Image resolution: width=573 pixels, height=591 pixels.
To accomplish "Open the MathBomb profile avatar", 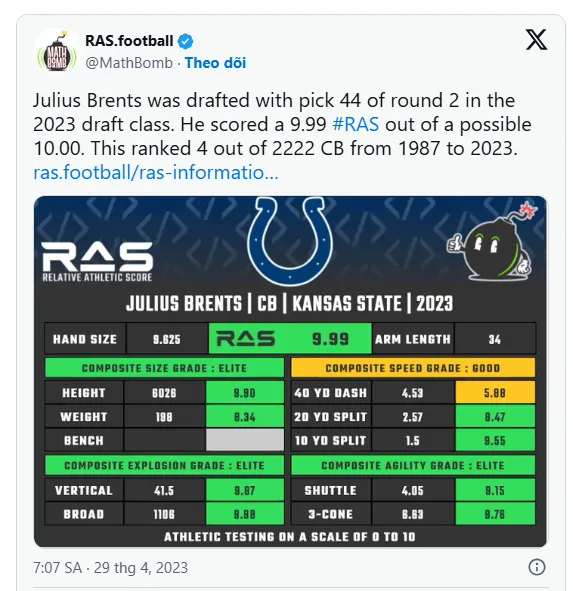I will tap(56, 52).
